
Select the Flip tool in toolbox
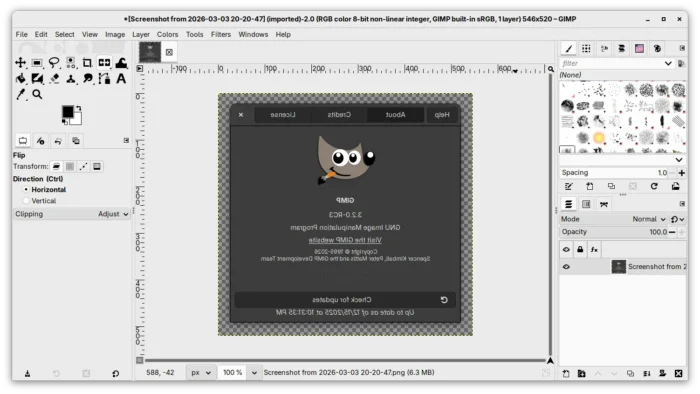coord(104,62)
